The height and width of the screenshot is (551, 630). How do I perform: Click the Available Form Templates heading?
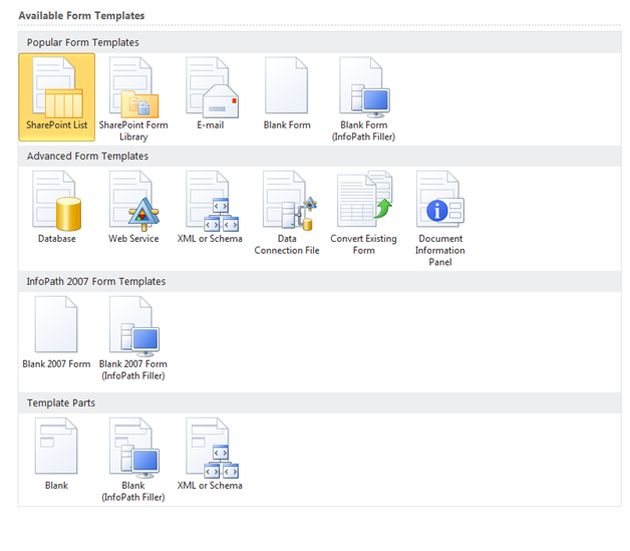[x=82, y=16]
